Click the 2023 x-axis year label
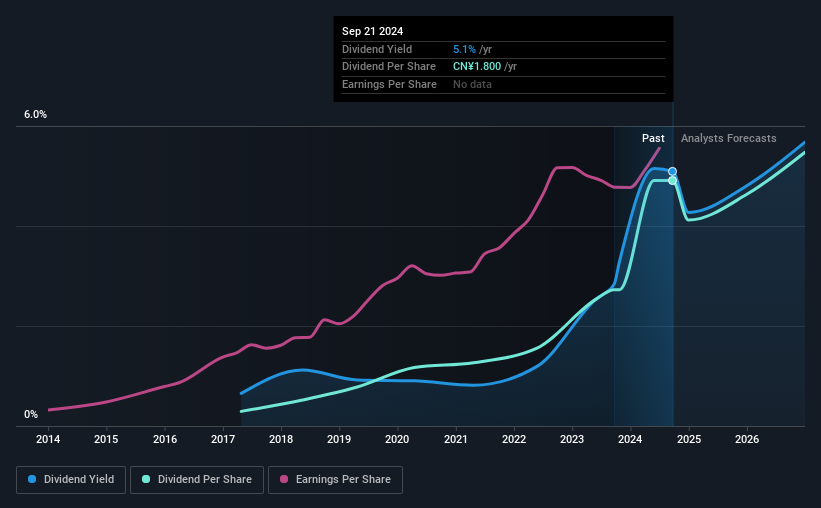Image resolution: width=821 pixels, height=508 pixels. point(572,439)
